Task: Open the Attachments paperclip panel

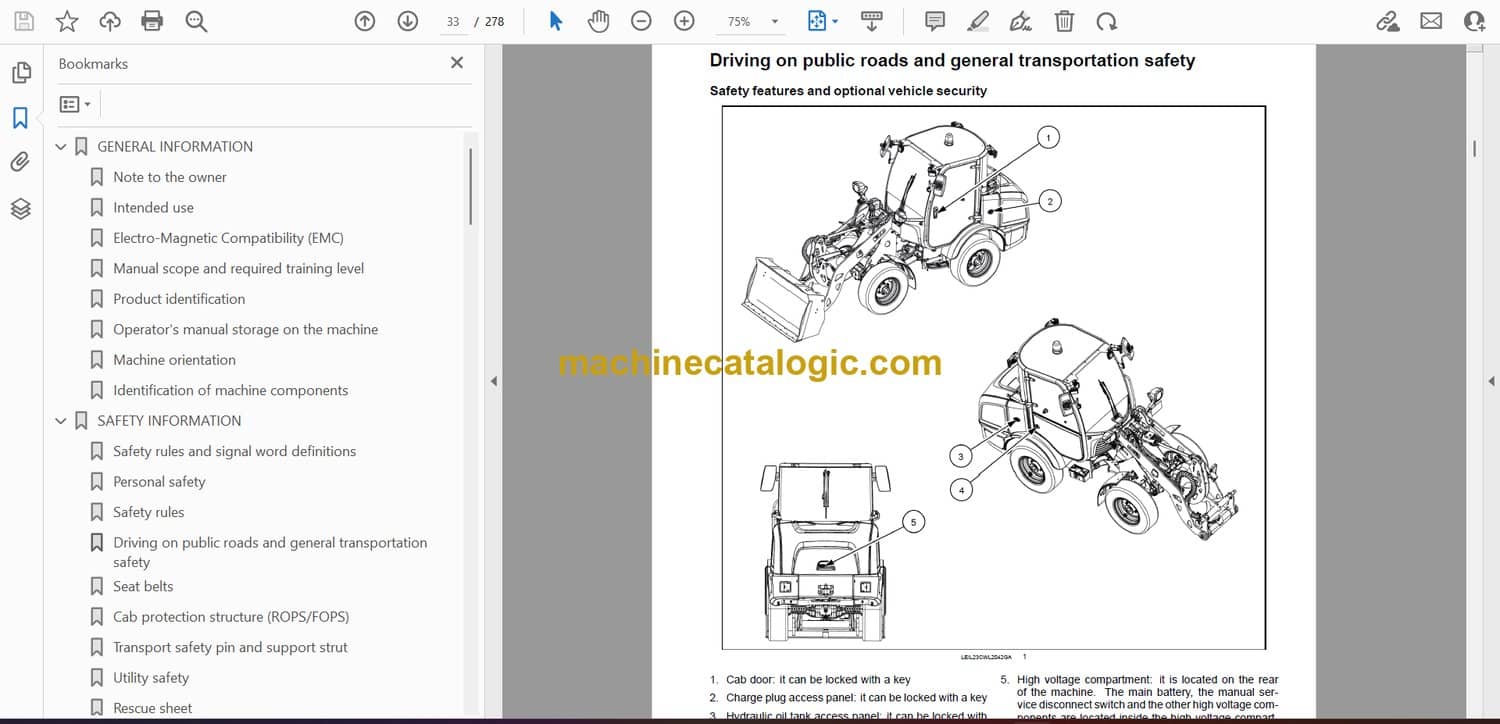Action: point(21,162)
